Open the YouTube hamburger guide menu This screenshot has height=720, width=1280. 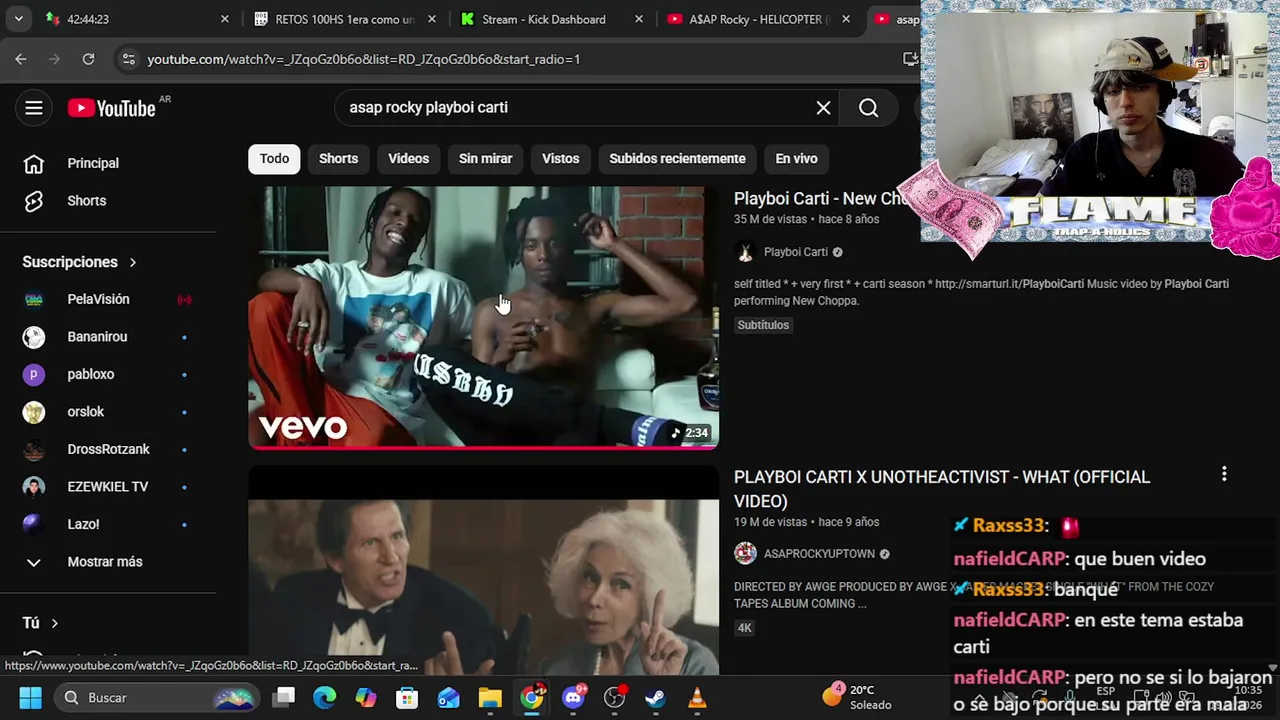coord(34,108)
